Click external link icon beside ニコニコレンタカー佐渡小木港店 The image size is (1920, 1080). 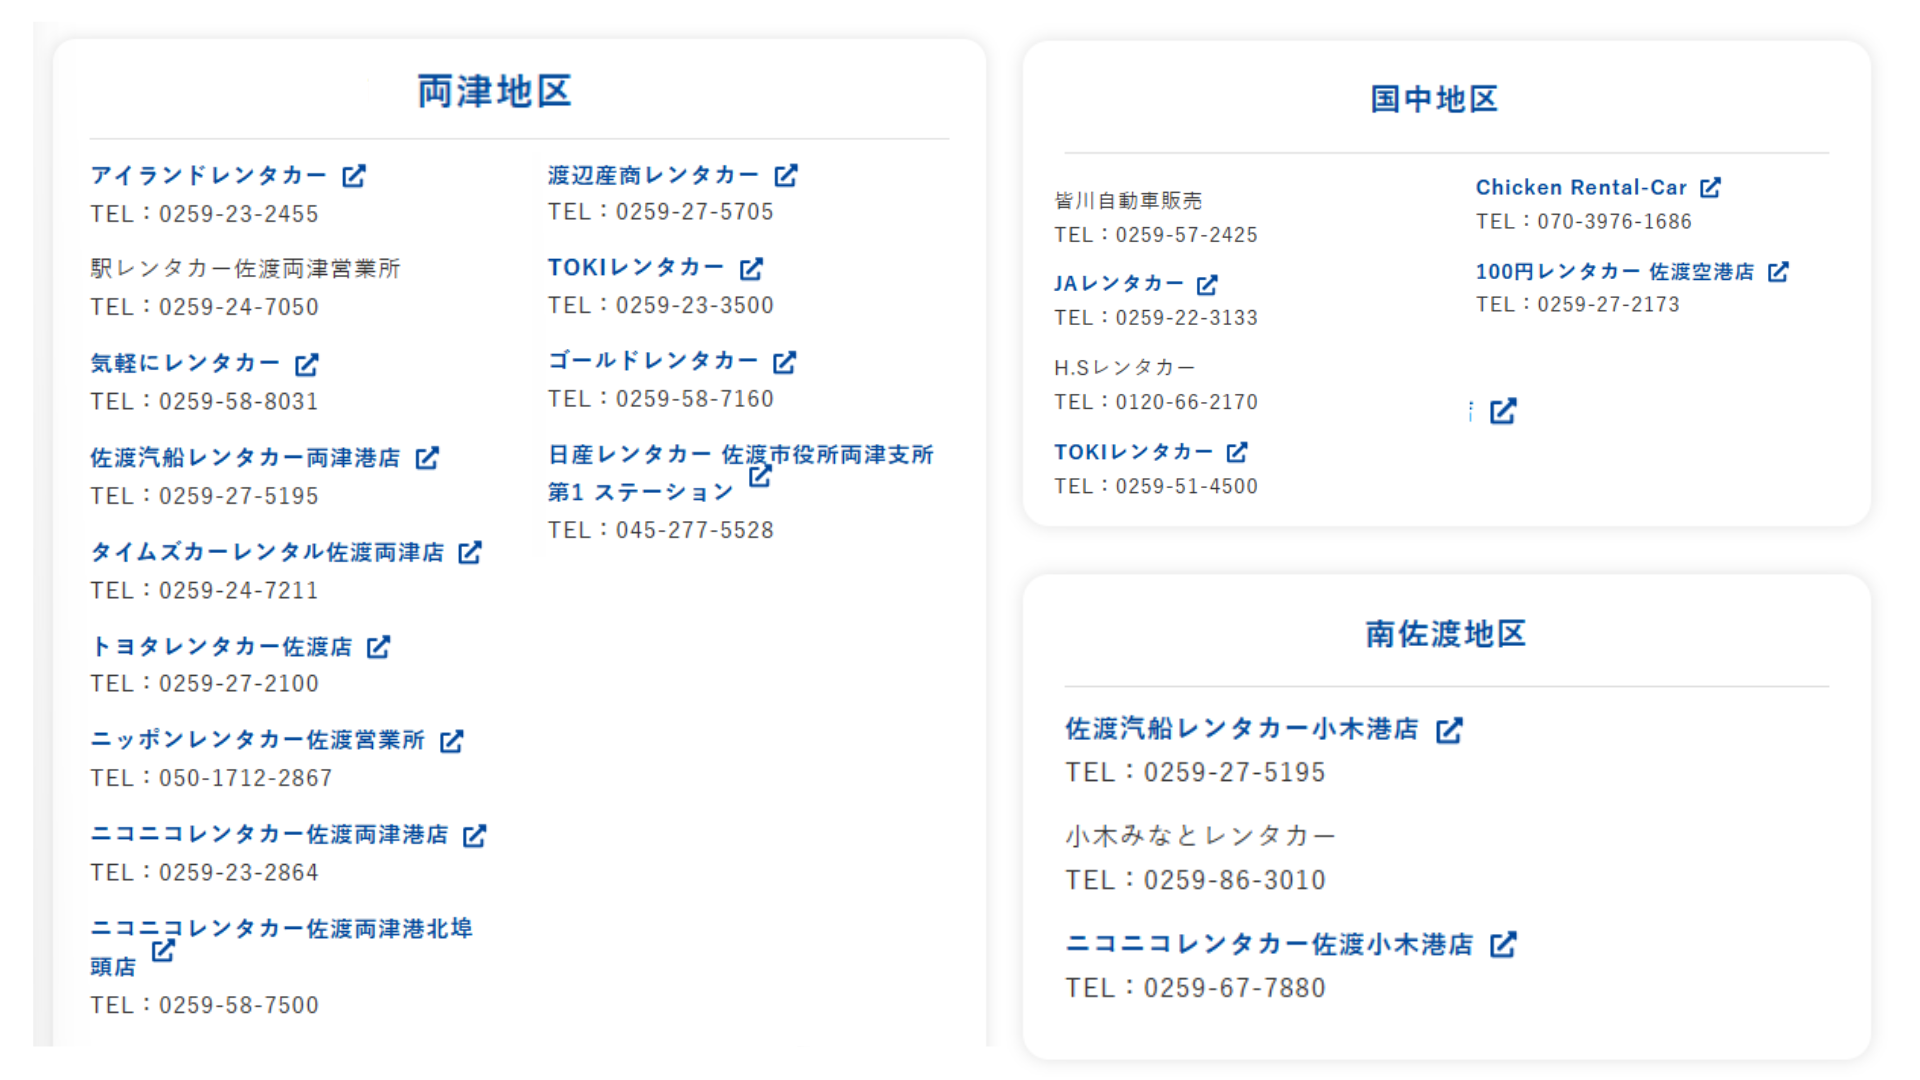1503,945
